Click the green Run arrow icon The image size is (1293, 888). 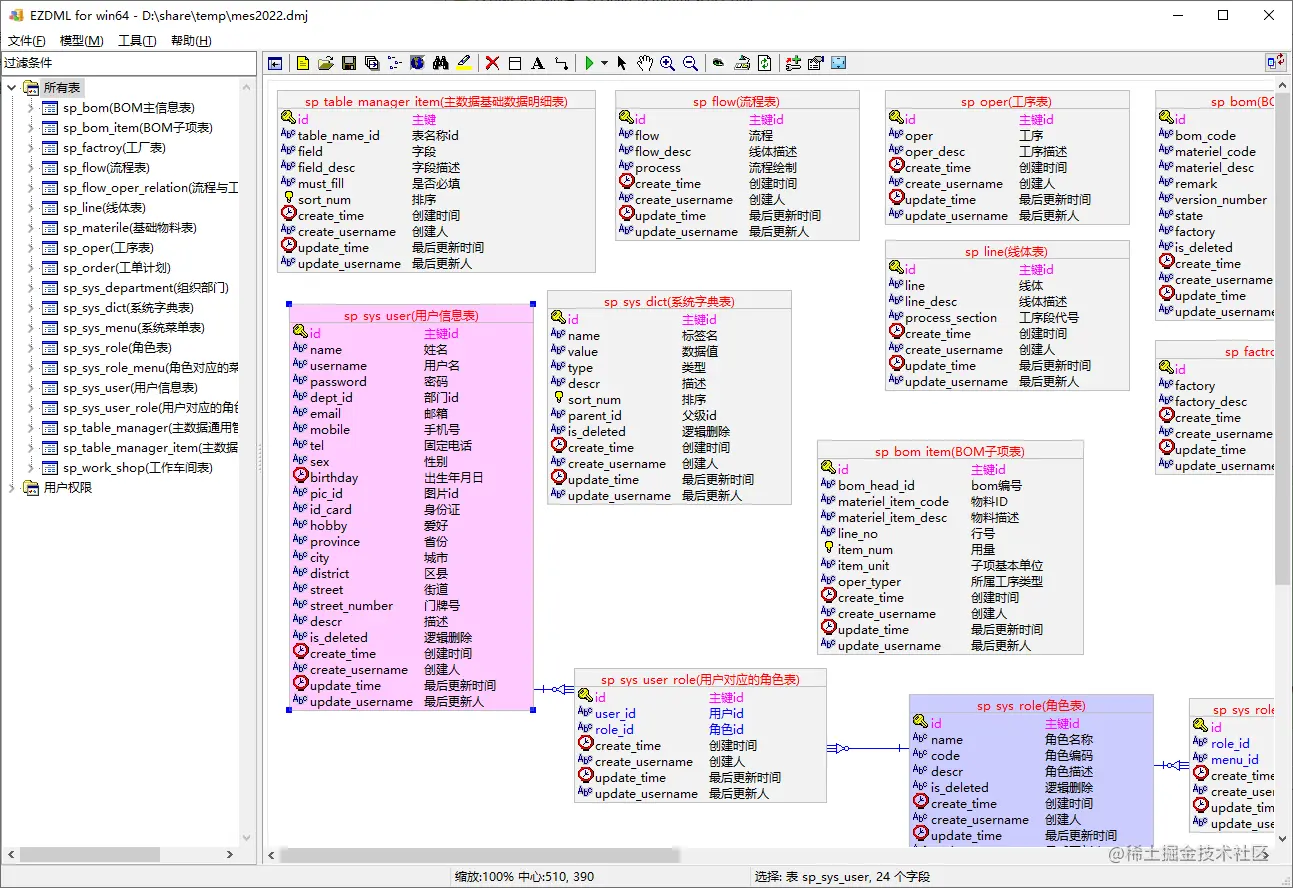590,63
